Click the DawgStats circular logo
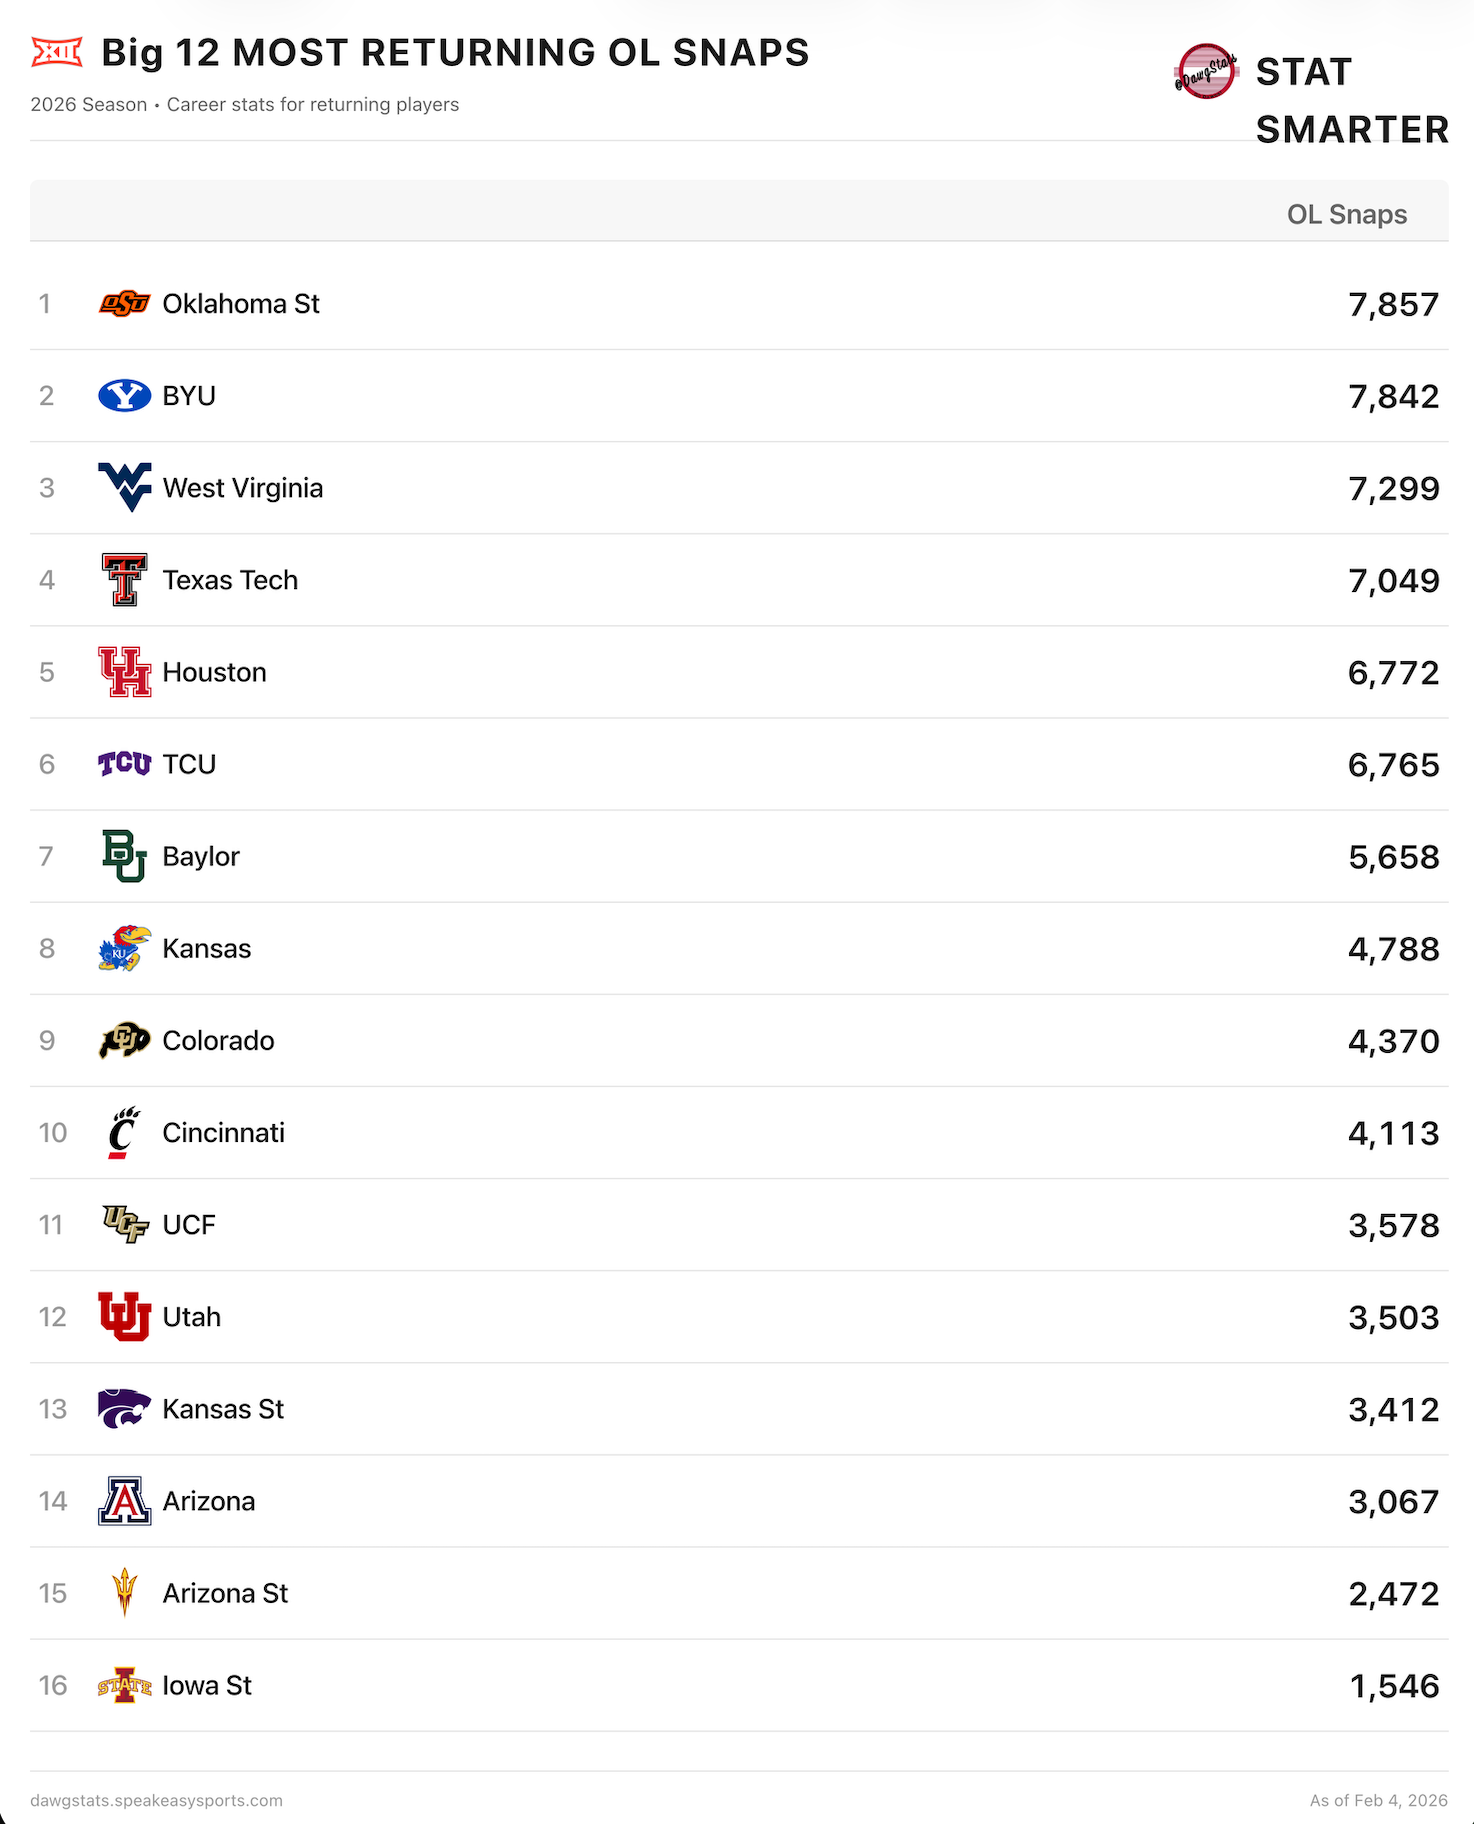Viewport: 1474px width, 1824px height. [x=1206, y=72]
